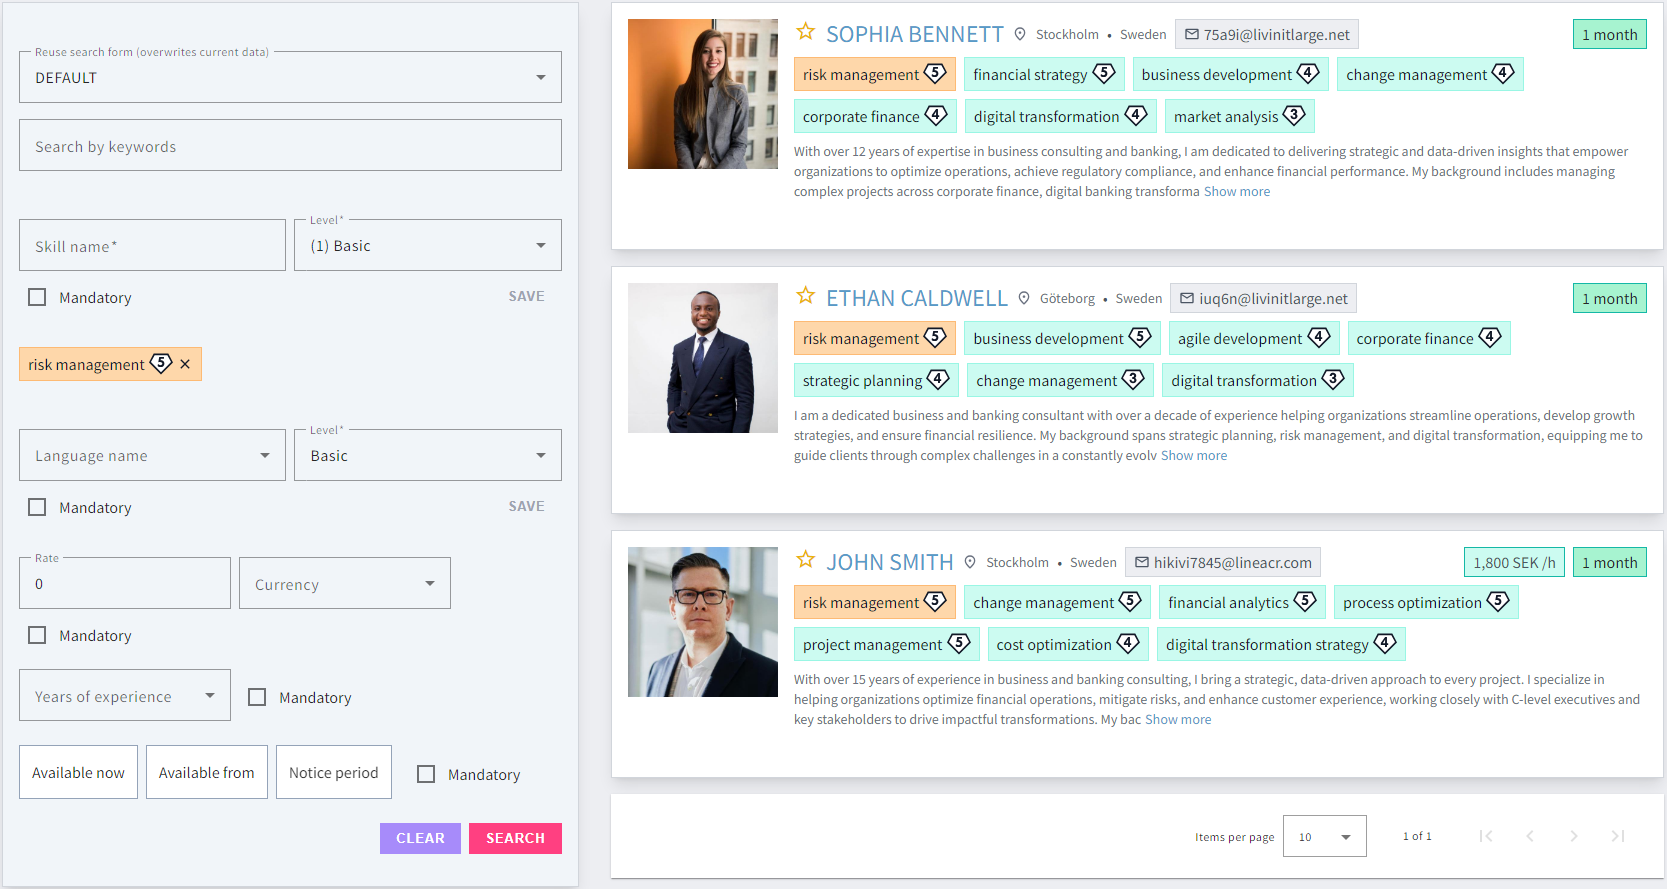Open the Items per page dropdown

tap(1324, 837)
